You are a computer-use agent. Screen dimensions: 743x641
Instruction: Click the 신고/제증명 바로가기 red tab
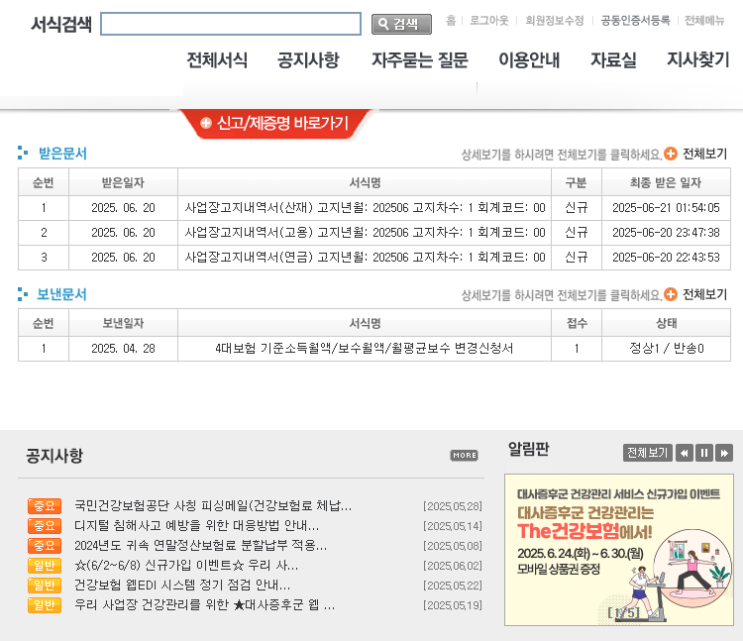275,123
